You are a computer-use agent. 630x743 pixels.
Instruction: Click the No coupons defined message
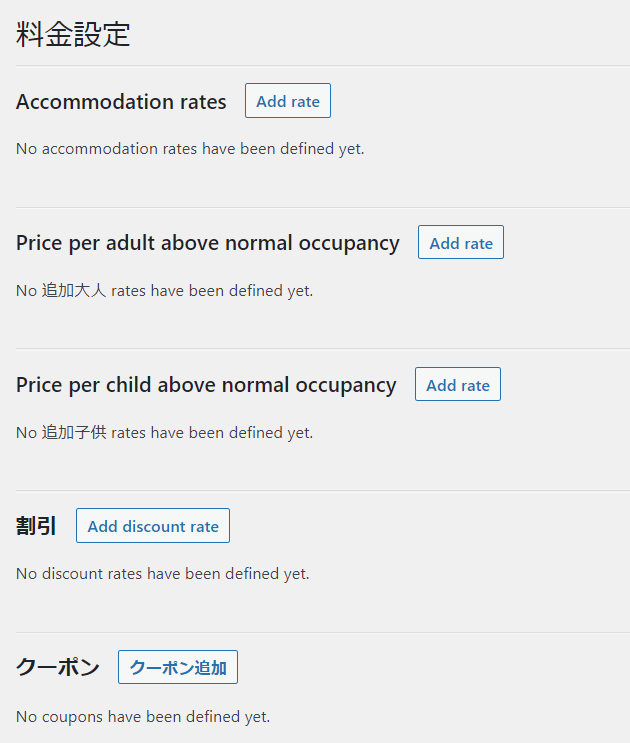tap(143, 716)
